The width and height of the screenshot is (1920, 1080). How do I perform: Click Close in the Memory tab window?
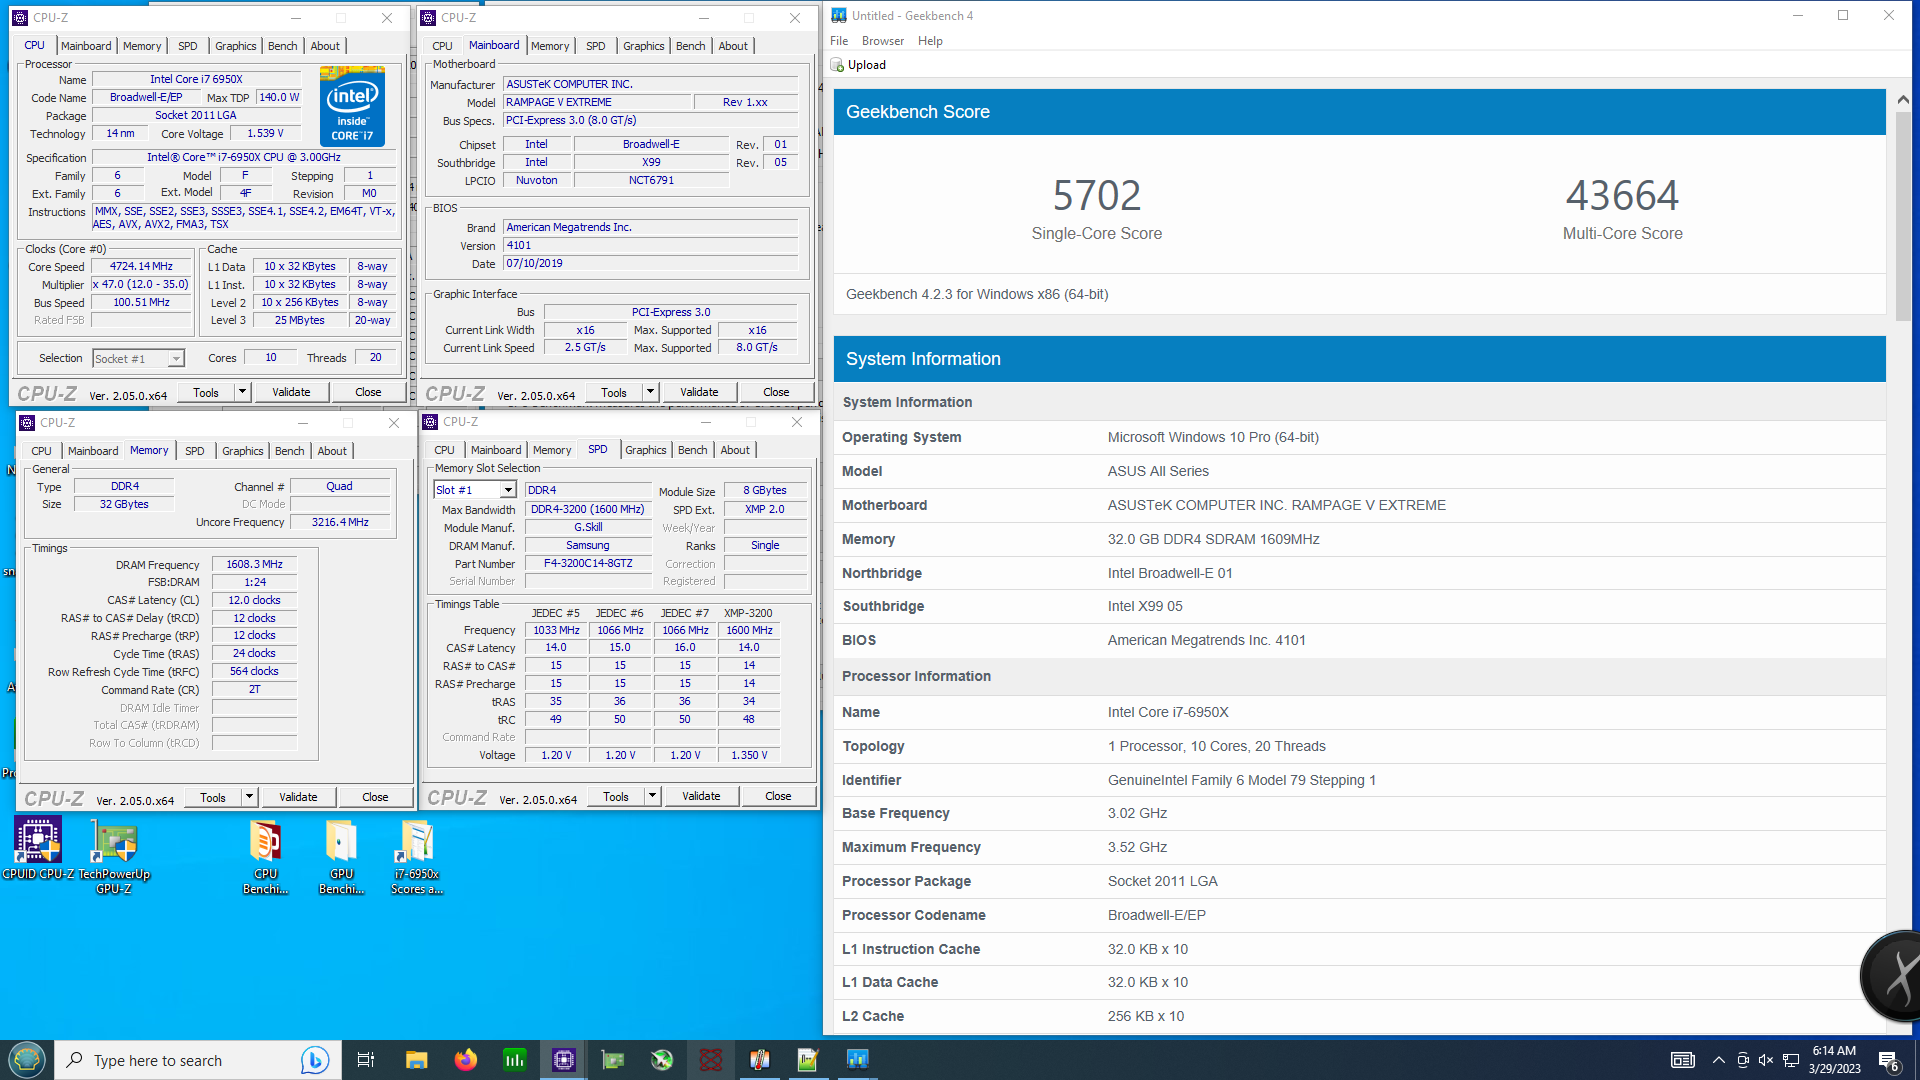(375, 797)
